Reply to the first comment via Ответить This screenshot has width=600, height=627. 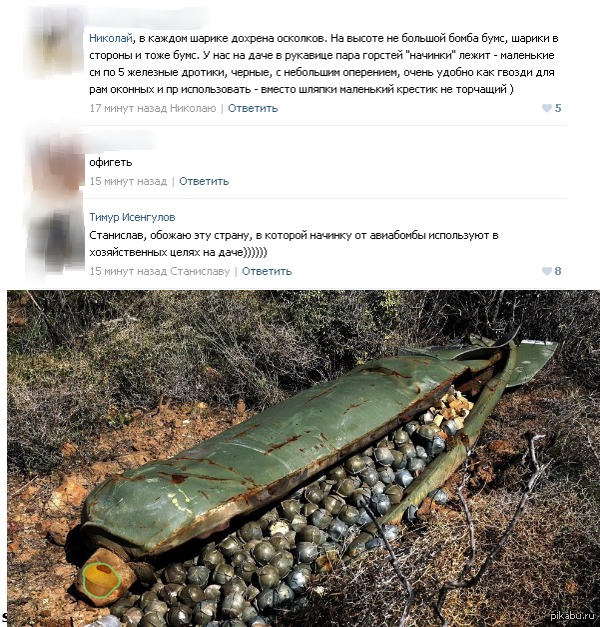click(x=253, y=108)
